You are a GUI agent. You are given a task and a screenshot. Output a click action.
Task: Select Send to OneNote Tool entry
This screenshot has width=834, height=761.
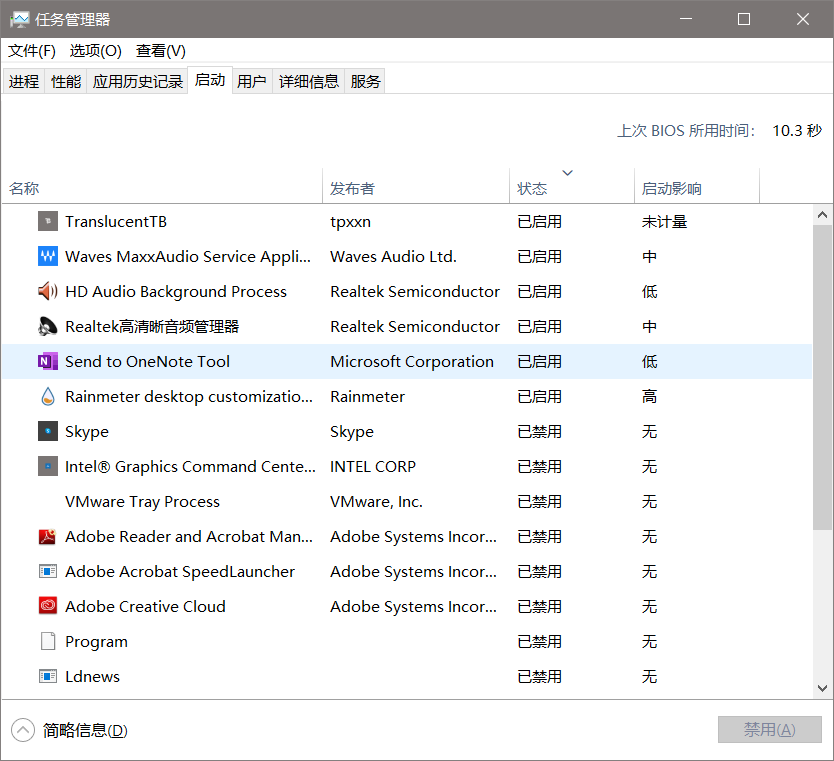[147, 362]
